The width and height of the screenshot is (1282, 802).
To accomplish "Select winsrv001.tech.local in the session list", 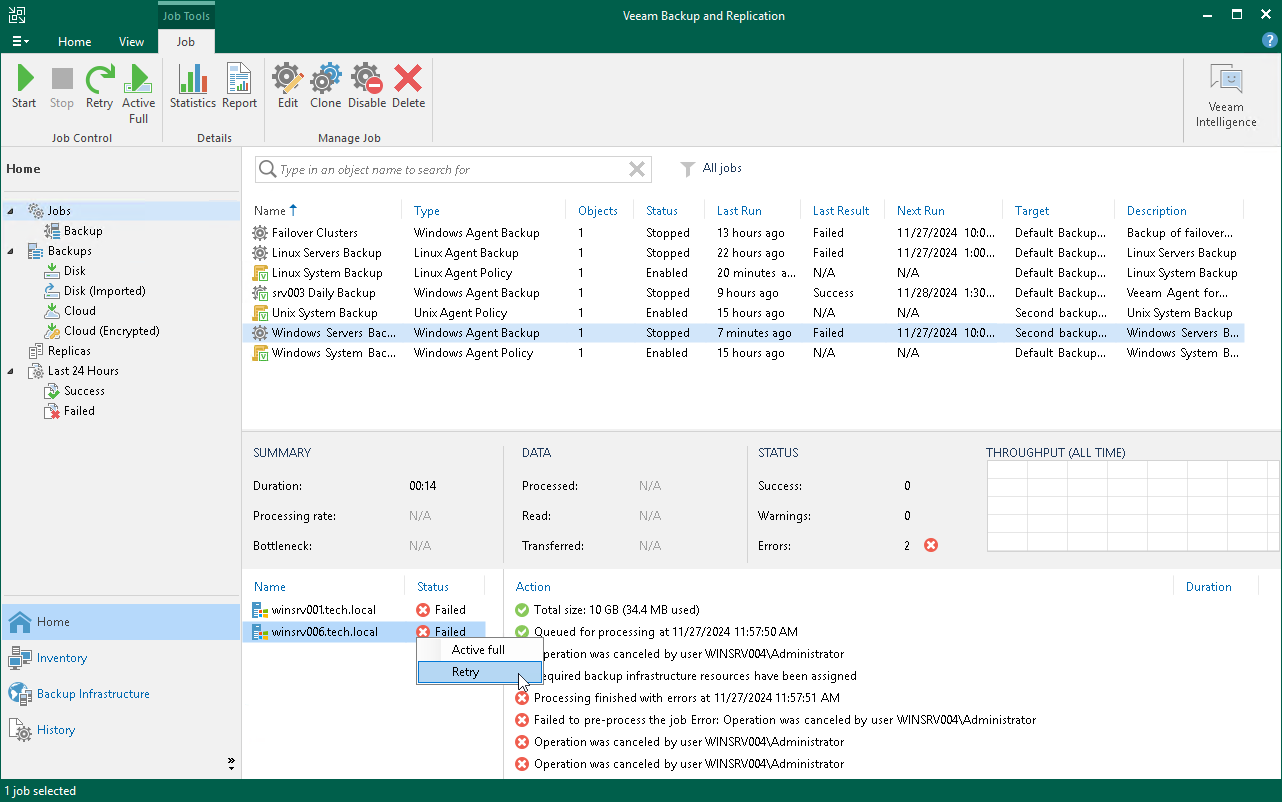I will click(364, 610).
